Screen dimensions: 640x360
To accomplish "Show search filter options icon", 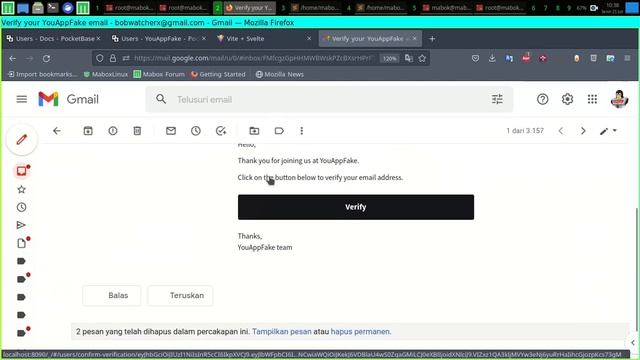I will [497, 99].
